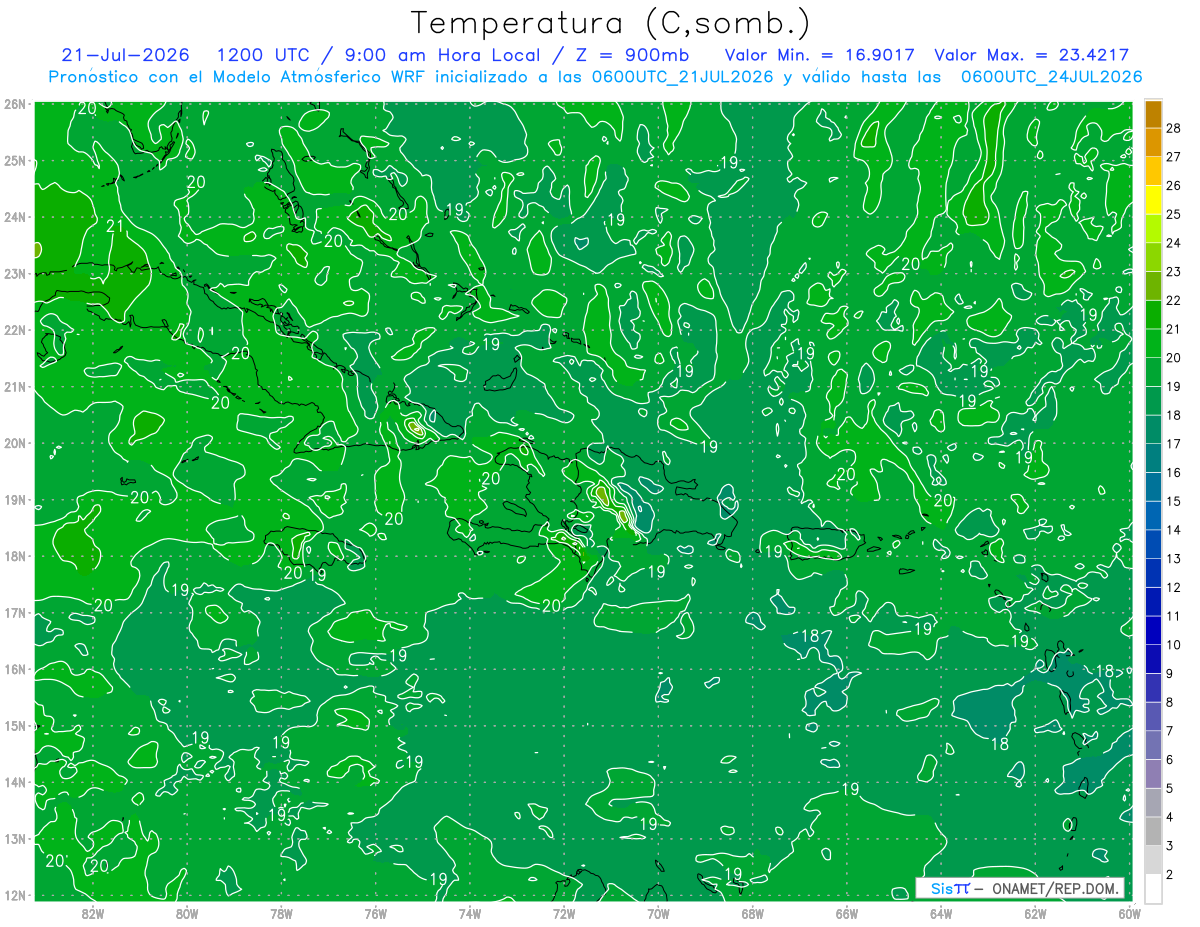Click the date '21-Jul-2026' in the header
1200x927 pixels.
(x=125, y=55)
